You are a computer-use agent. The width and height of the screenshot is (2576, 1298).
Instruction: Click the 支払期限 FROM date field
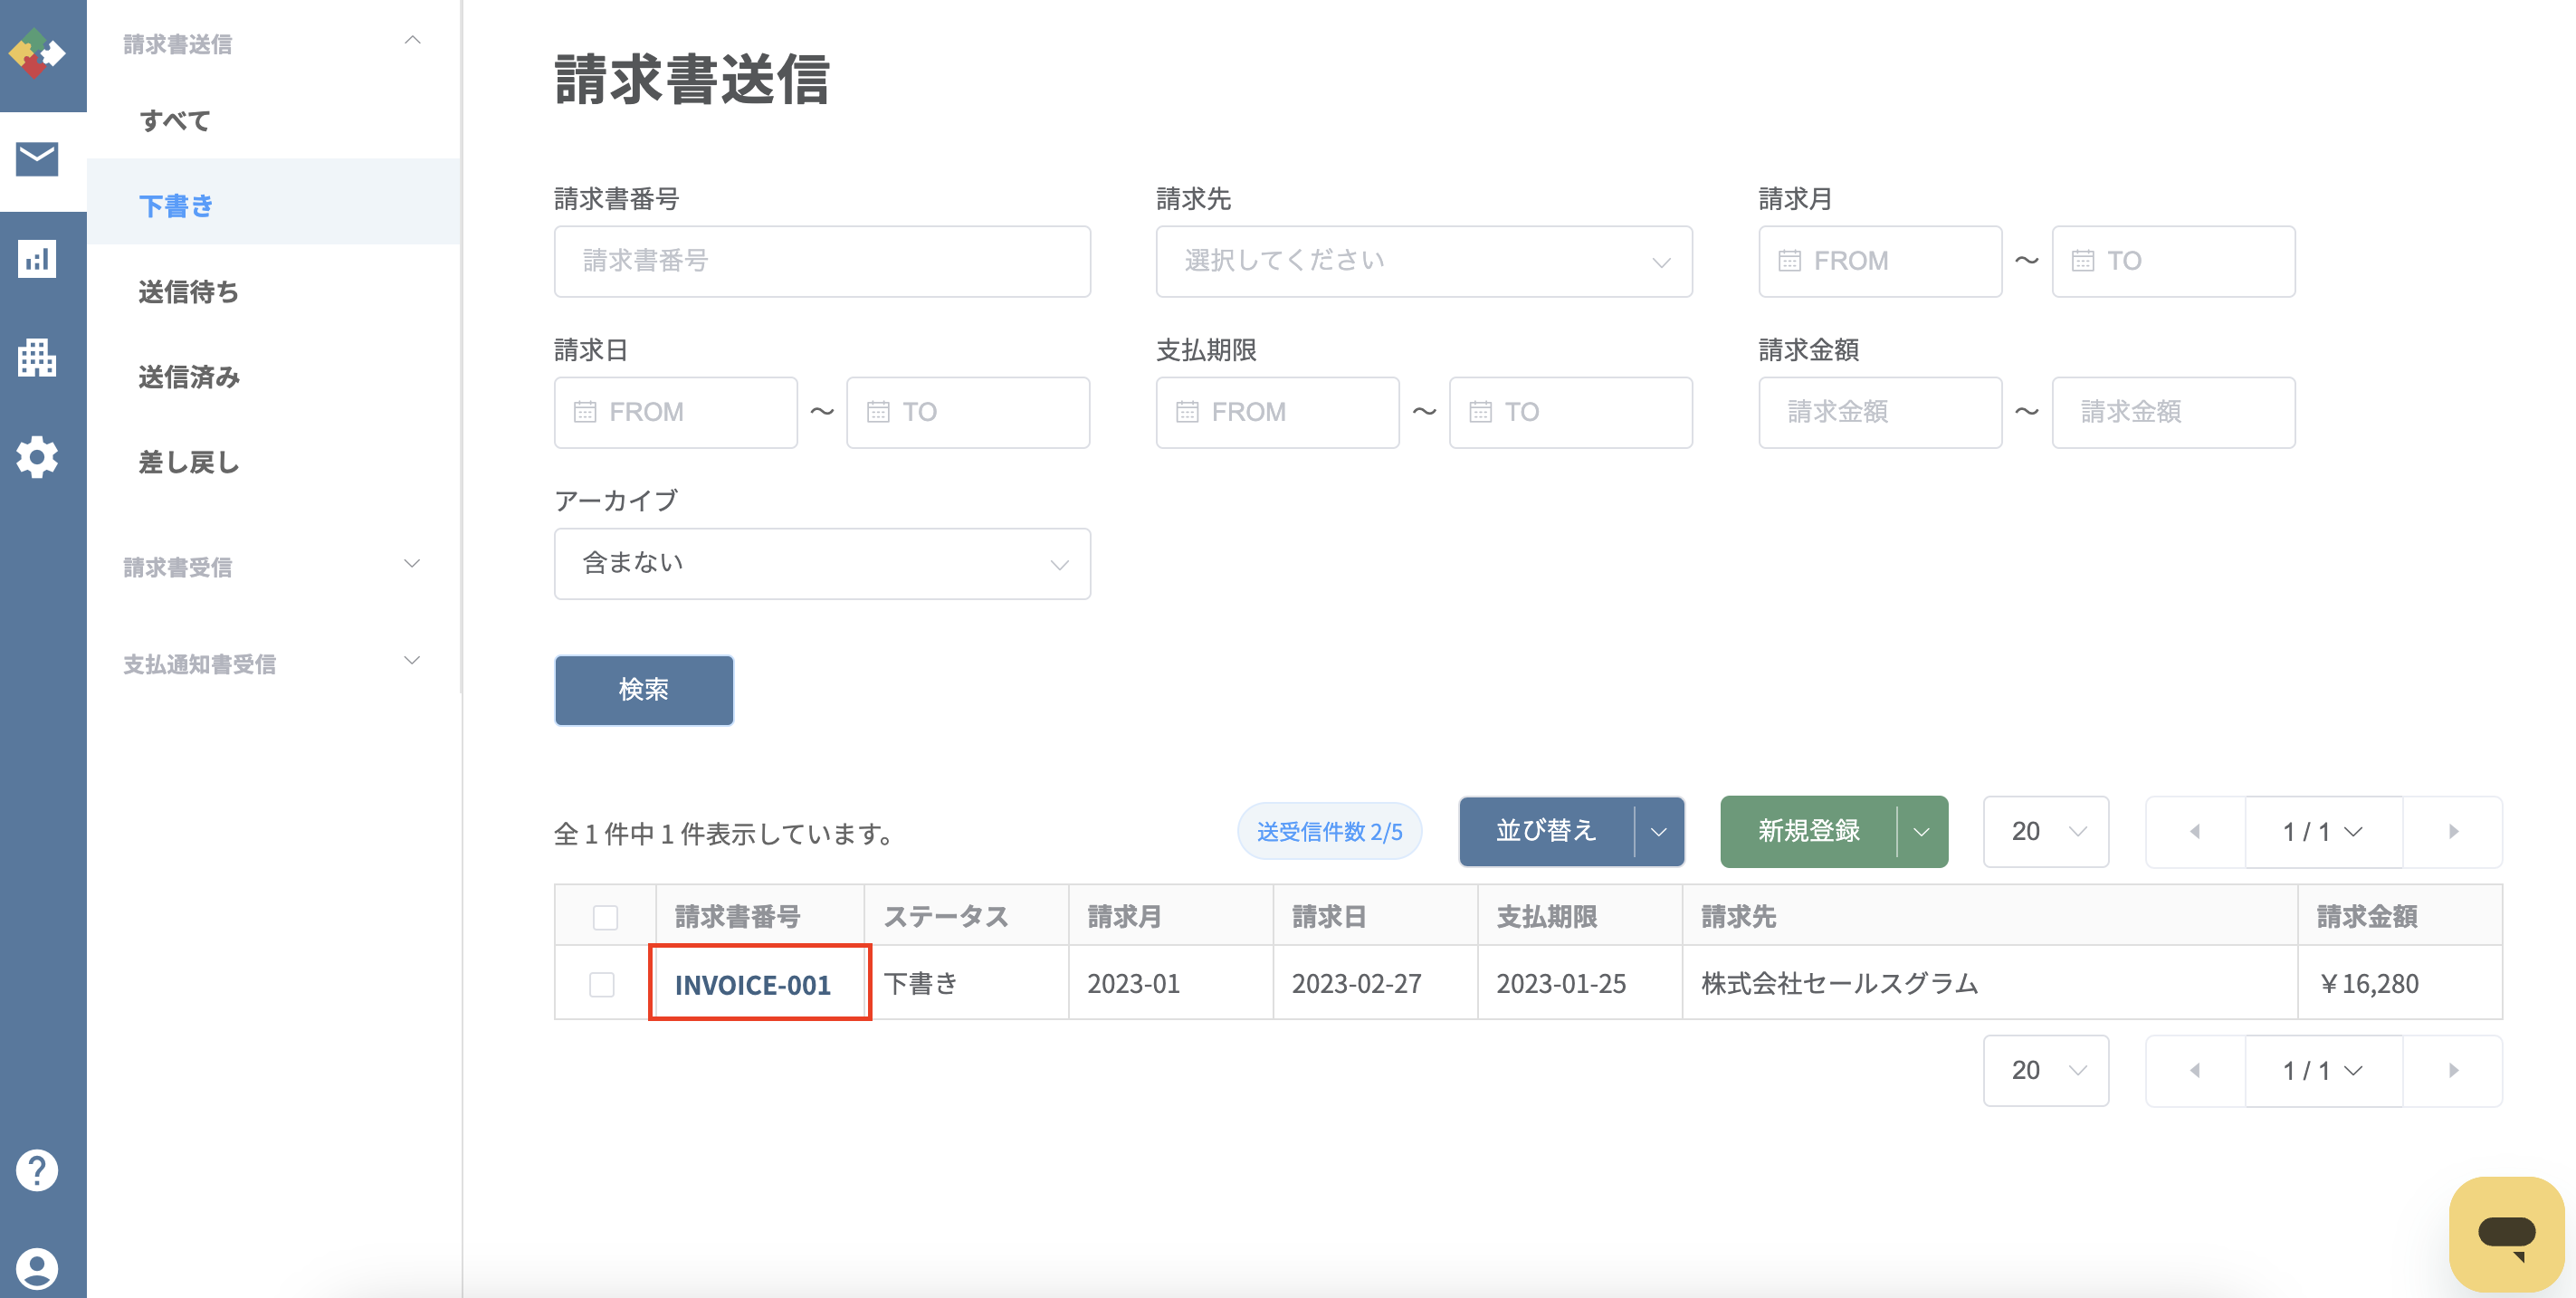(x=1278, y=413)
